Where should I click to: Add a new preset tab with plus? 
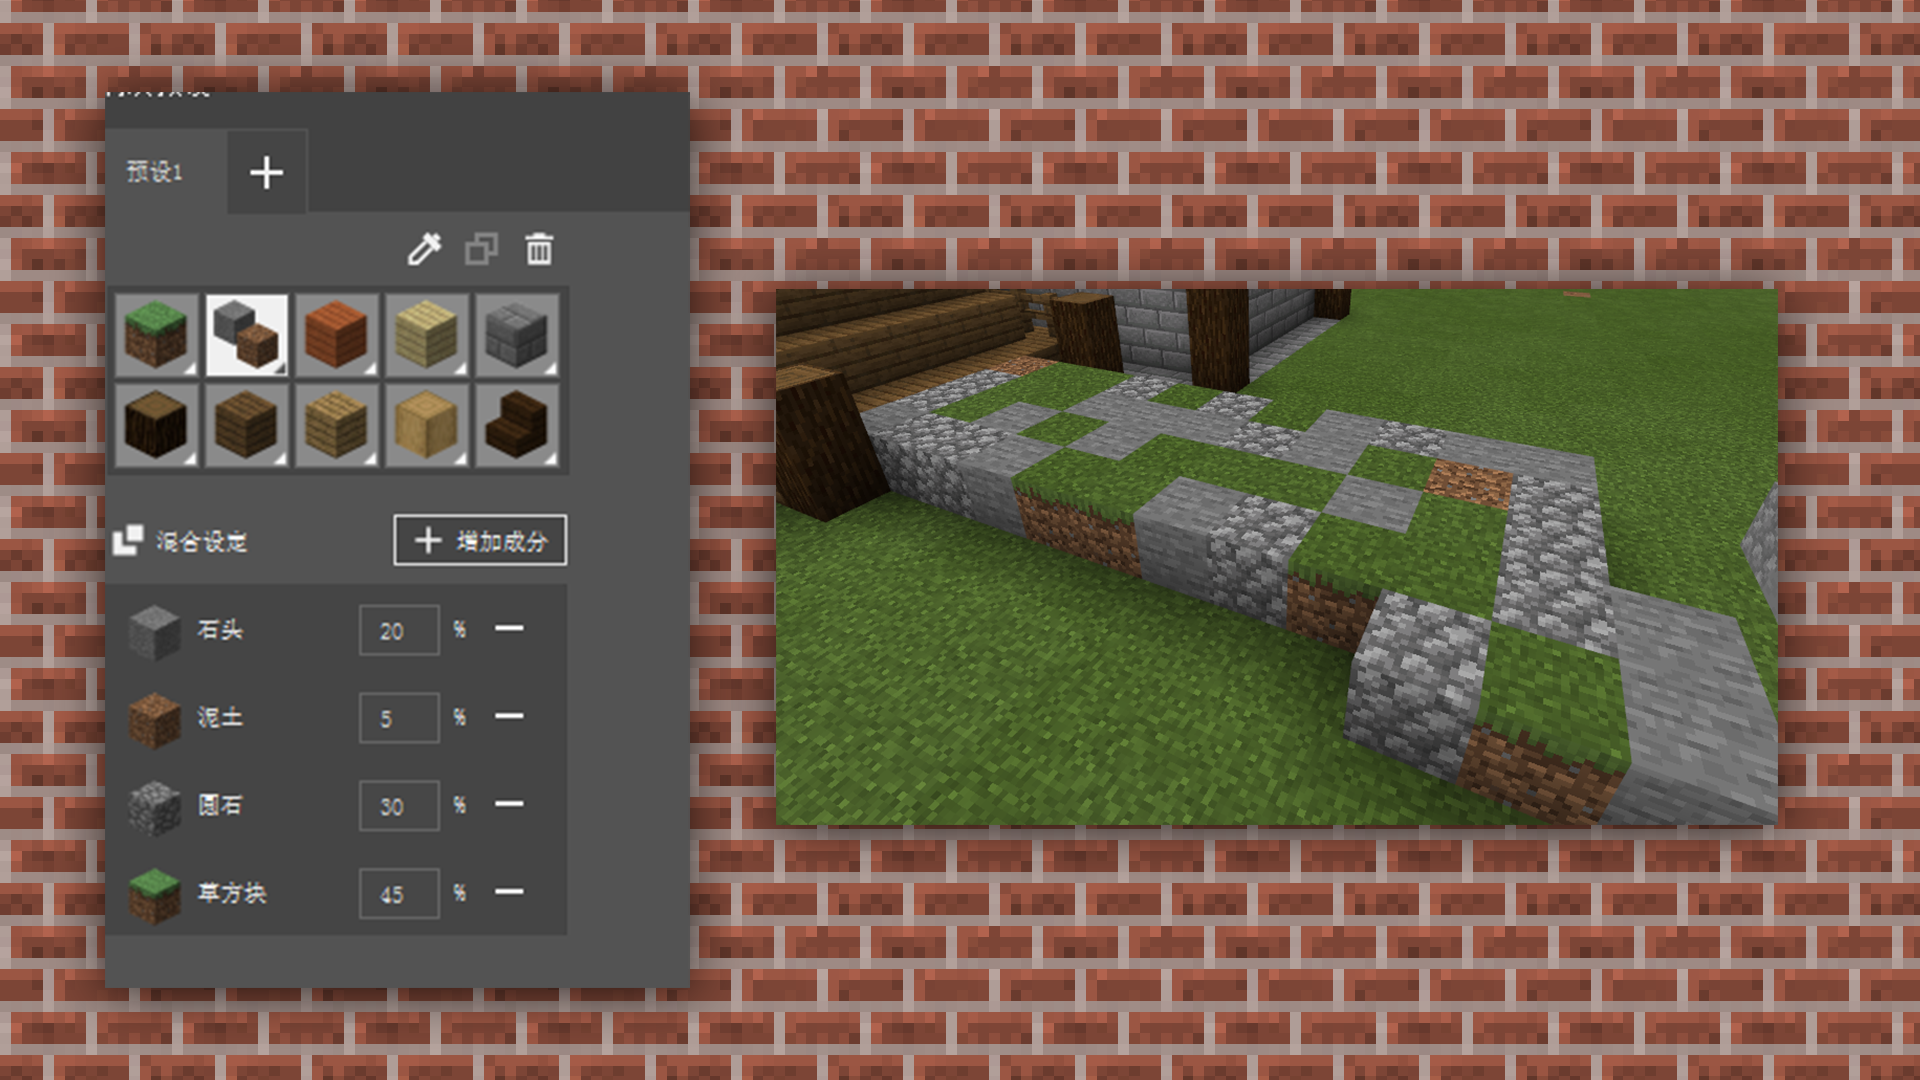tap(266, 172)
